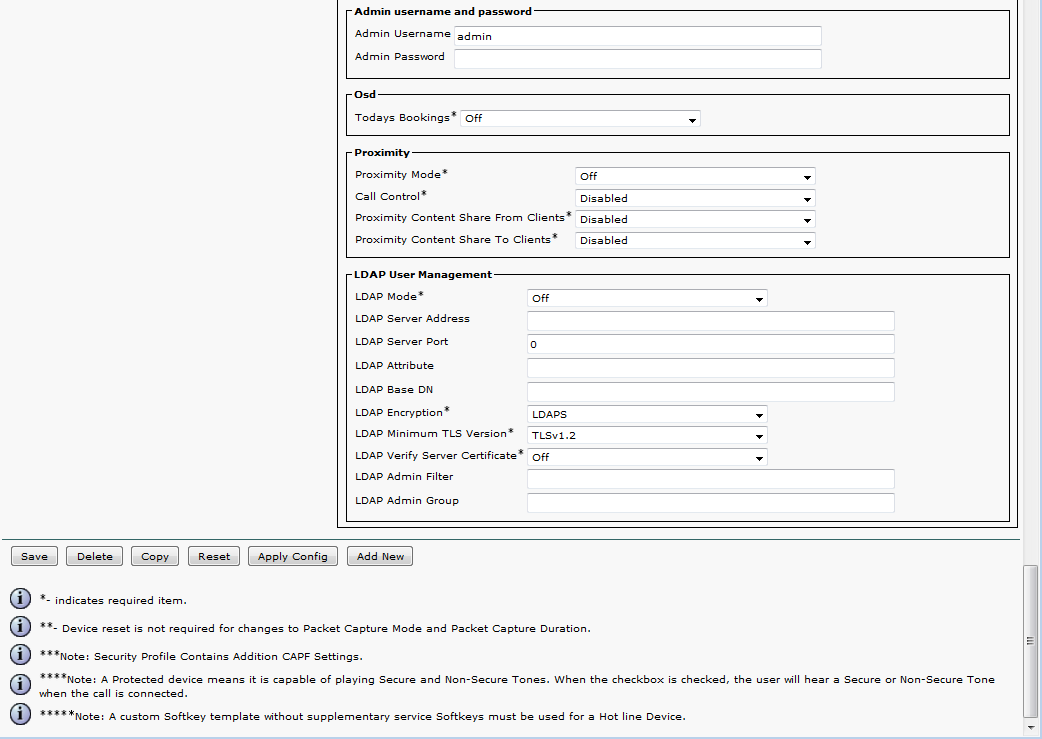Open the Call Control dropdown
Viewport: 1042px width, 739px height.
[695, 198]
